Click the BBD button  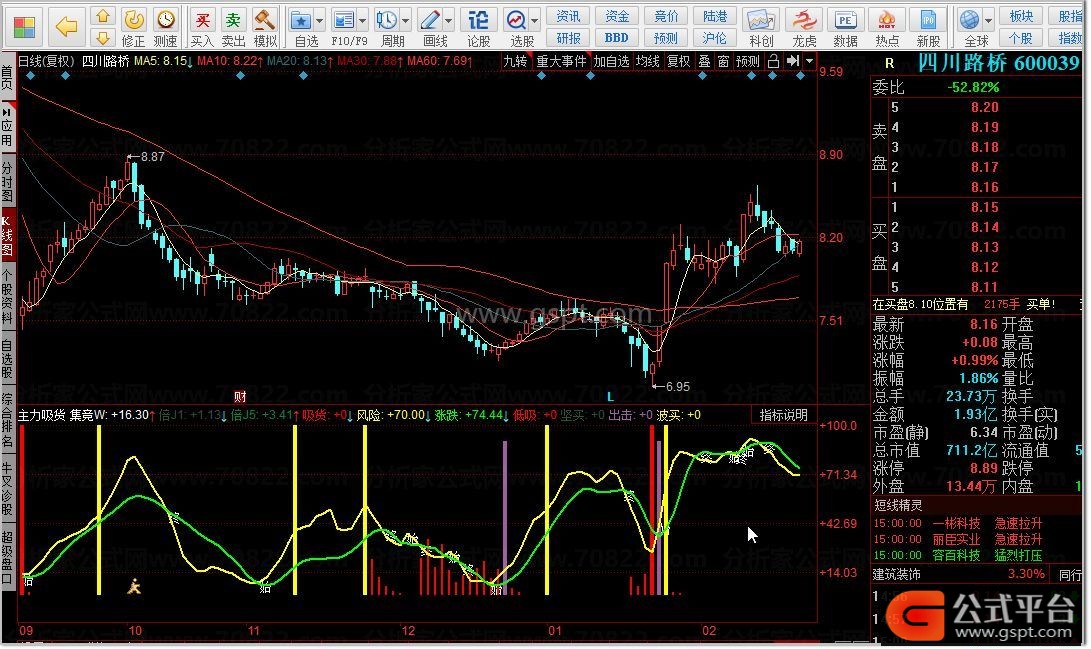click(617, 38)
